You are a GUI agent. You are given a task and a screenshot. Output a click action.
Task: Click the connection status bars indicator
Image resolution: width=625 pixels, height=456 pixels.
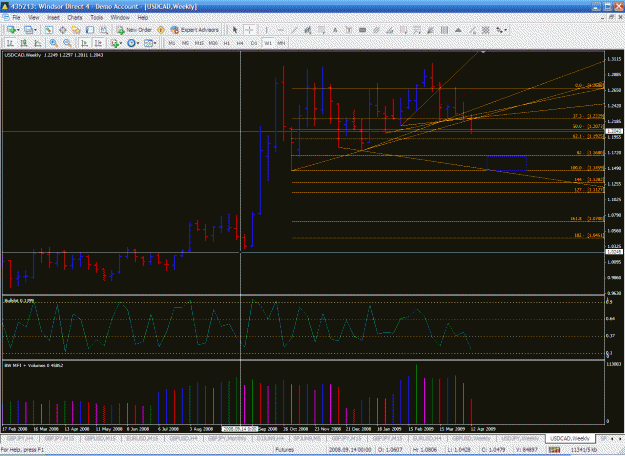pos(554,450)
